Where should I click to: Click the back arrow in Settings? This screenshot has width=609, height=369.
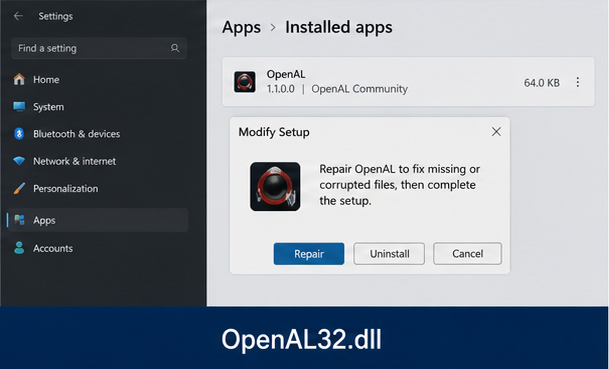pyautogui.click(x=18, y=16)
